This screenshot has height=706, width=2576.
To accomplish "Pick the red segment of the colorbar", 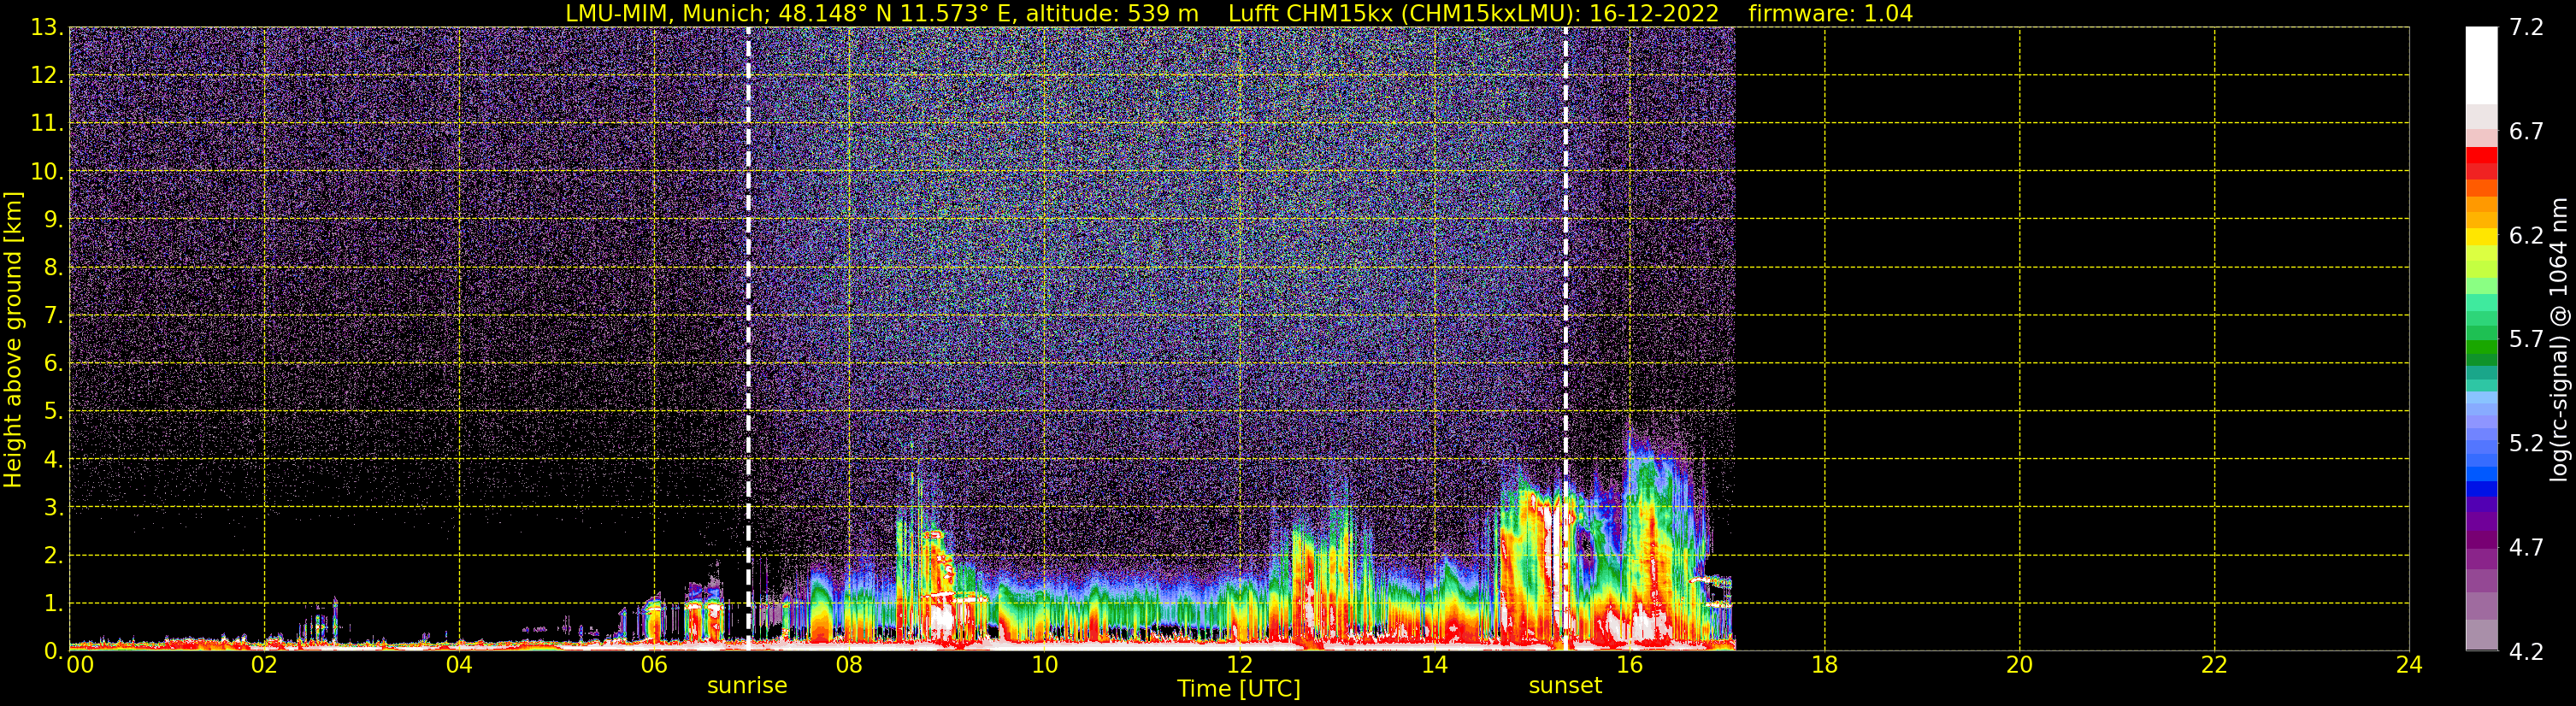I will click(x=2481, y=155).
